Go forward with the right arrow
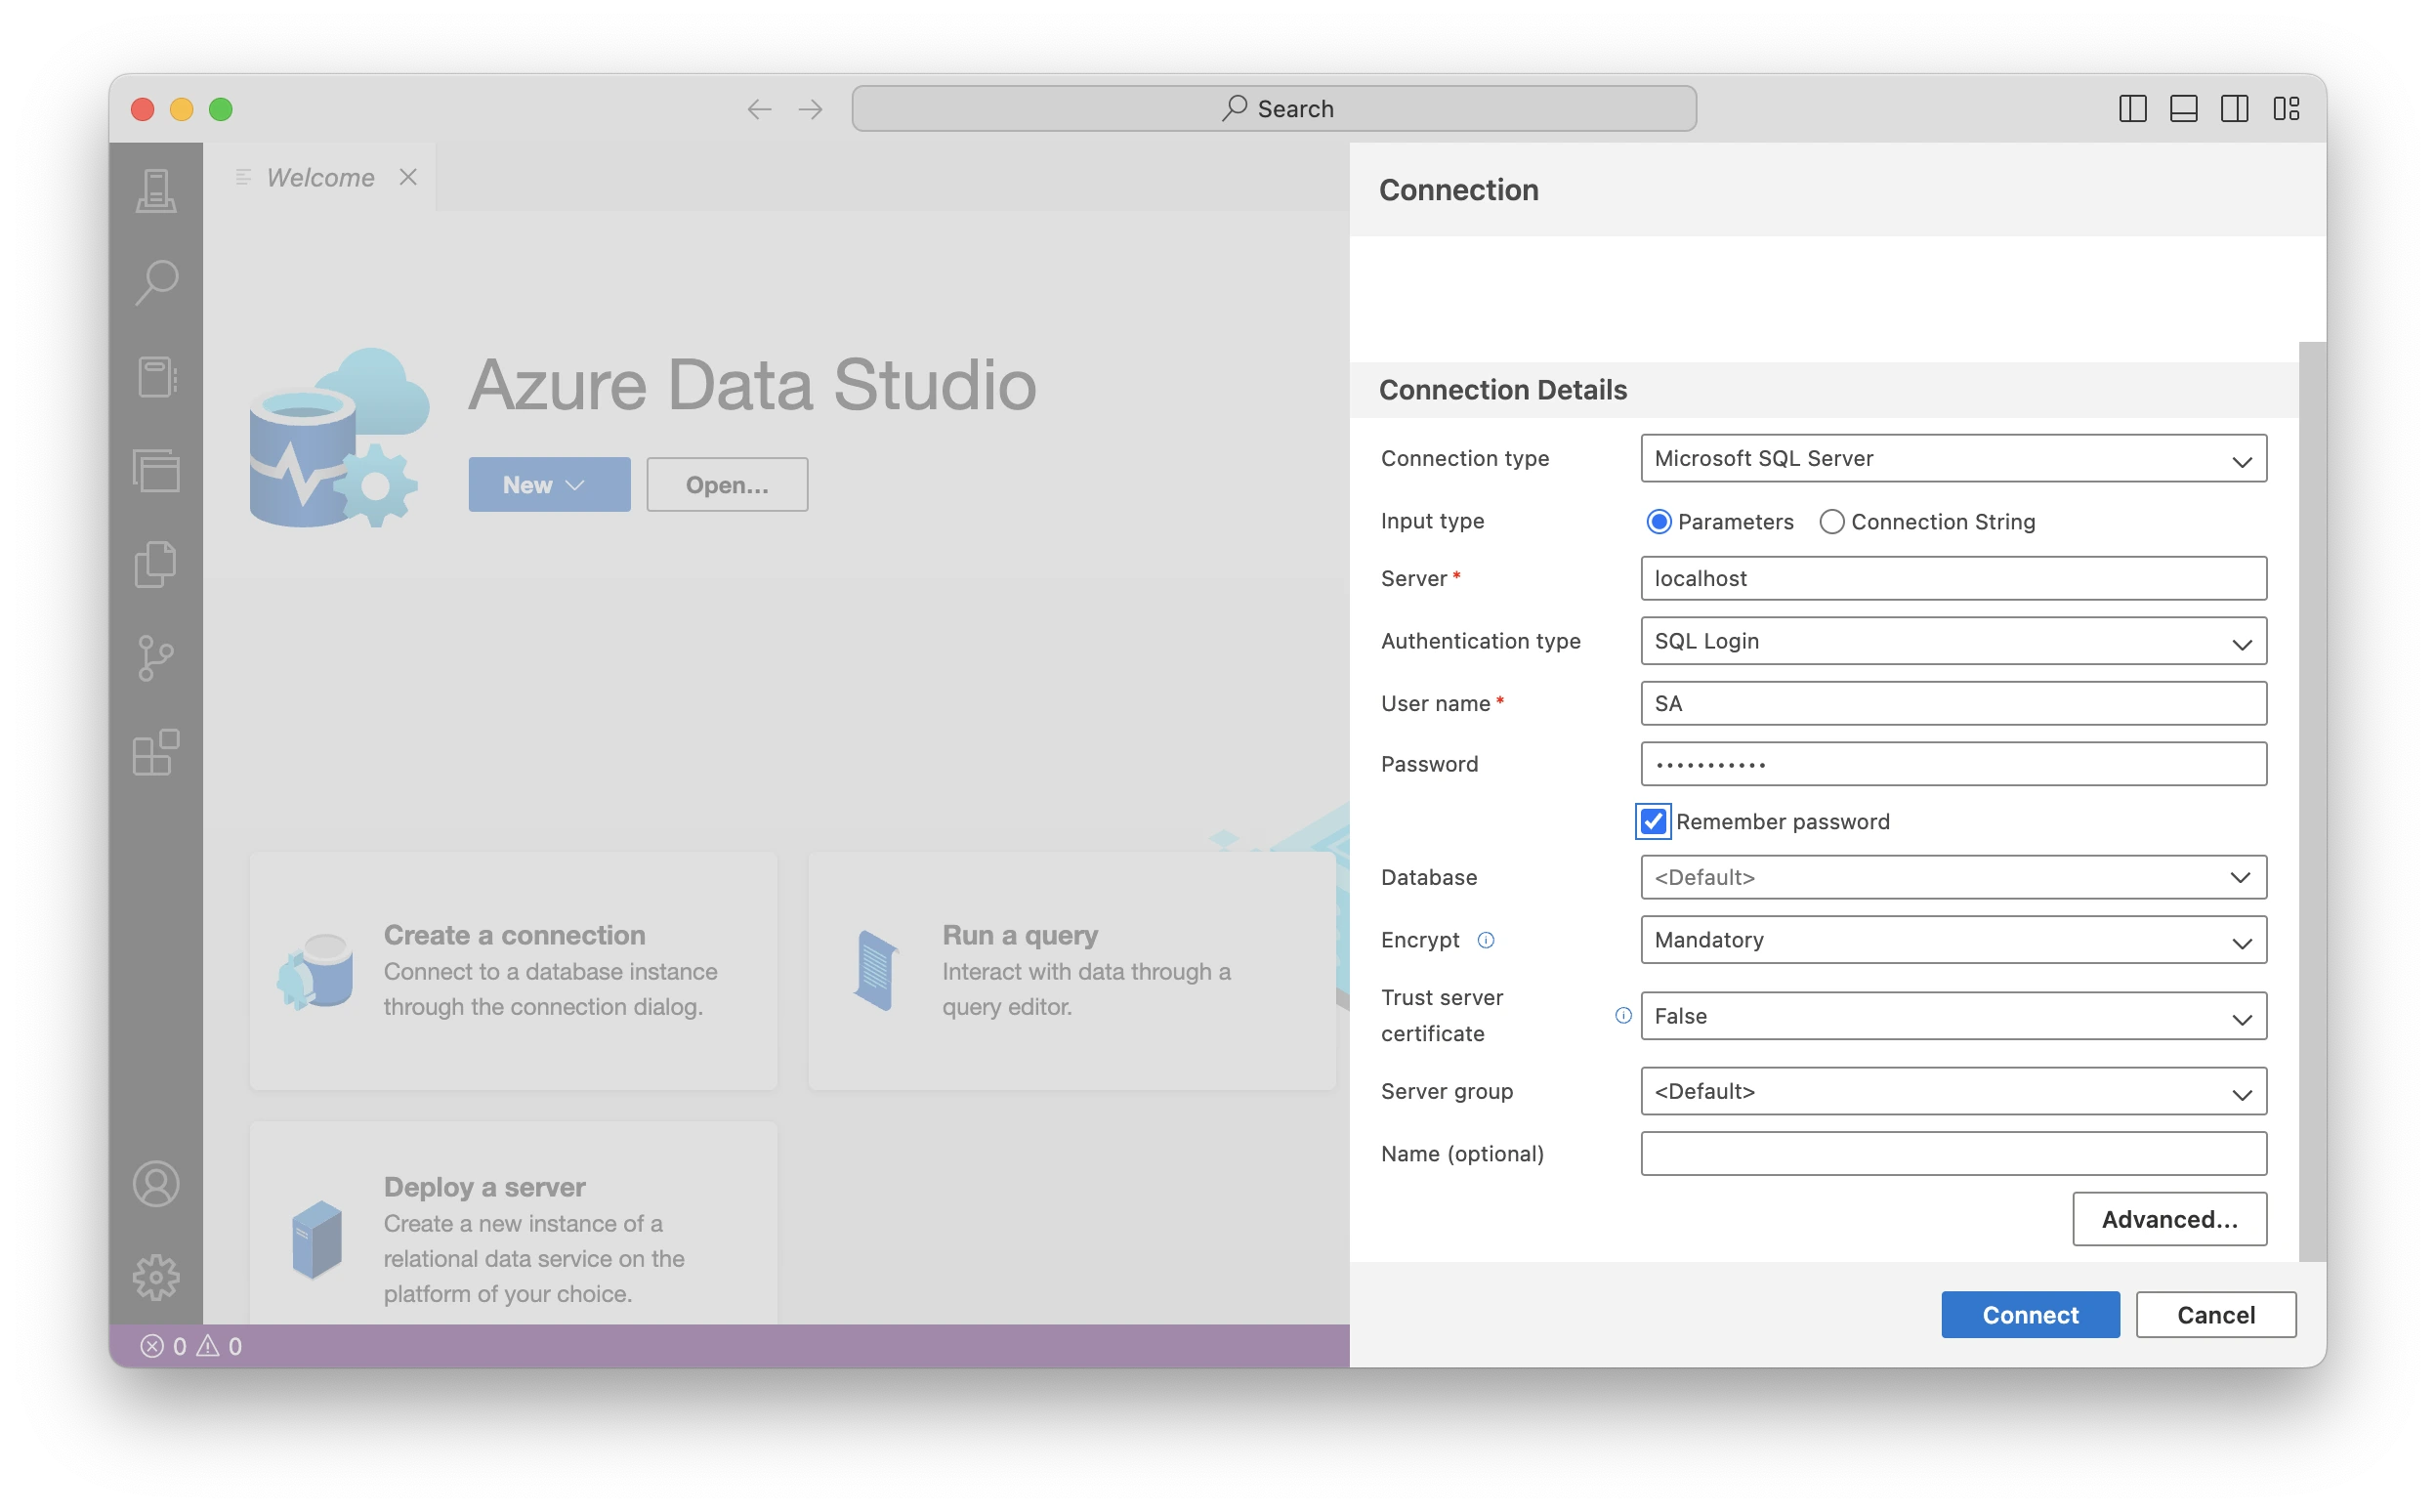2436x1512 pixels. [812, 109]
